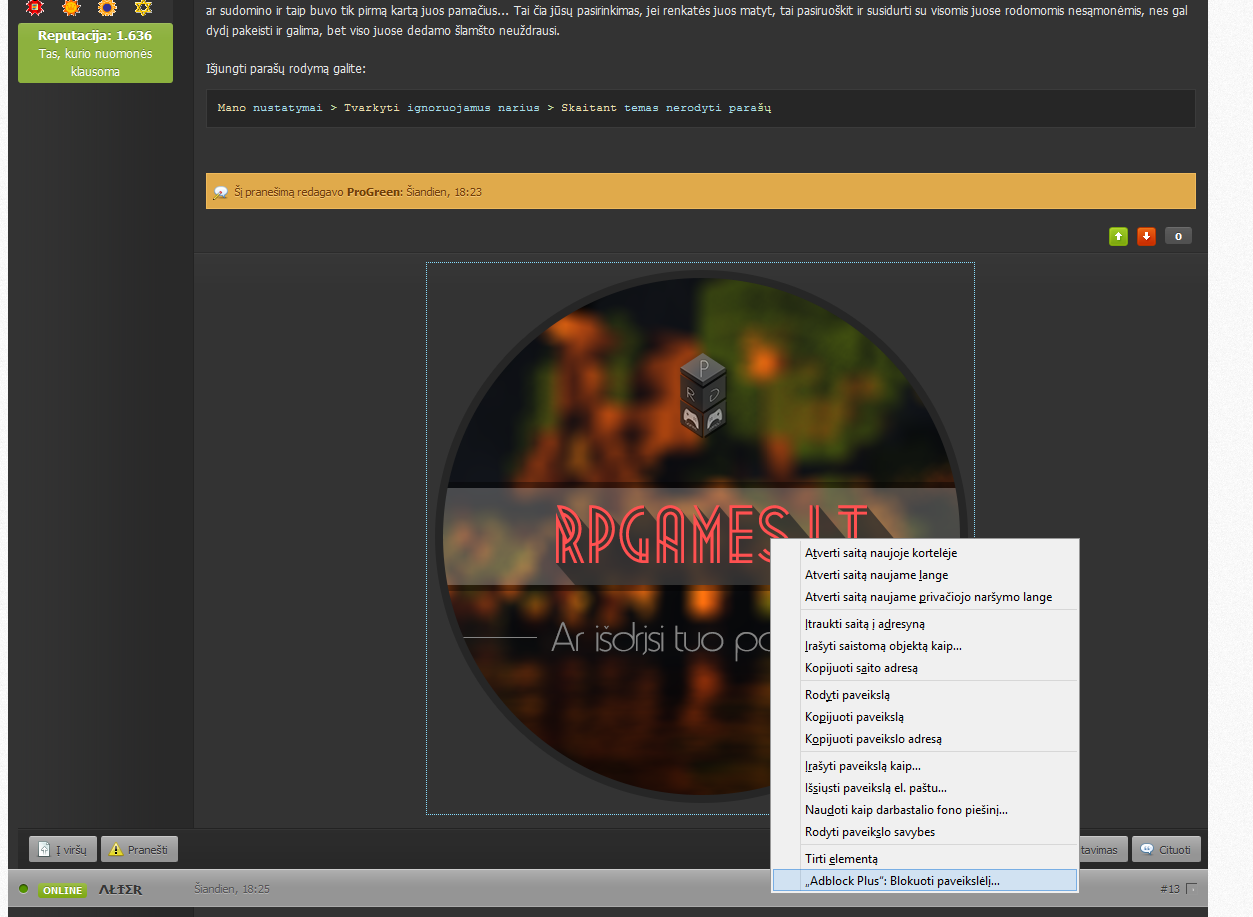Choose 'Kopijuoti saito adresą'
This screenshot has height=917, width=1253.
pos(925,667)
